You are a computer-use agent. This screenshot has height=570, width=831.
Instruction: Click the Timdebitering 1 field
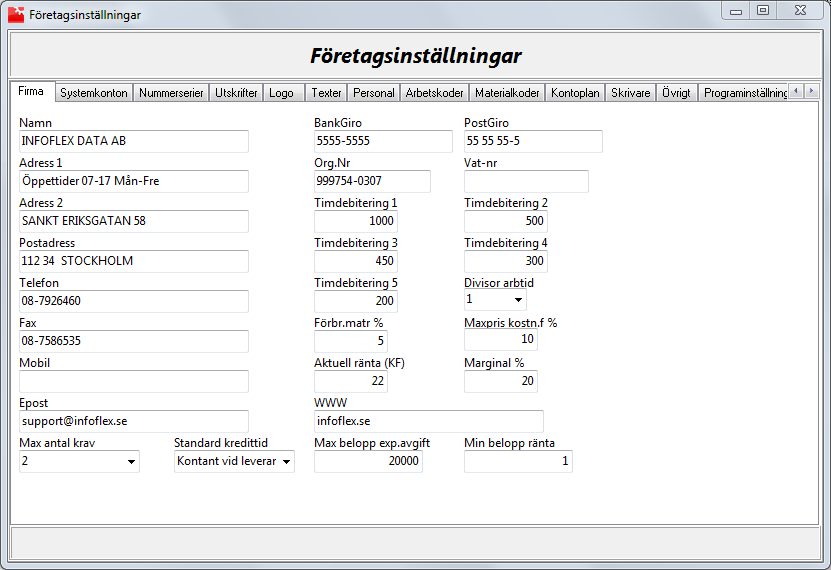(x=356, y=221)
